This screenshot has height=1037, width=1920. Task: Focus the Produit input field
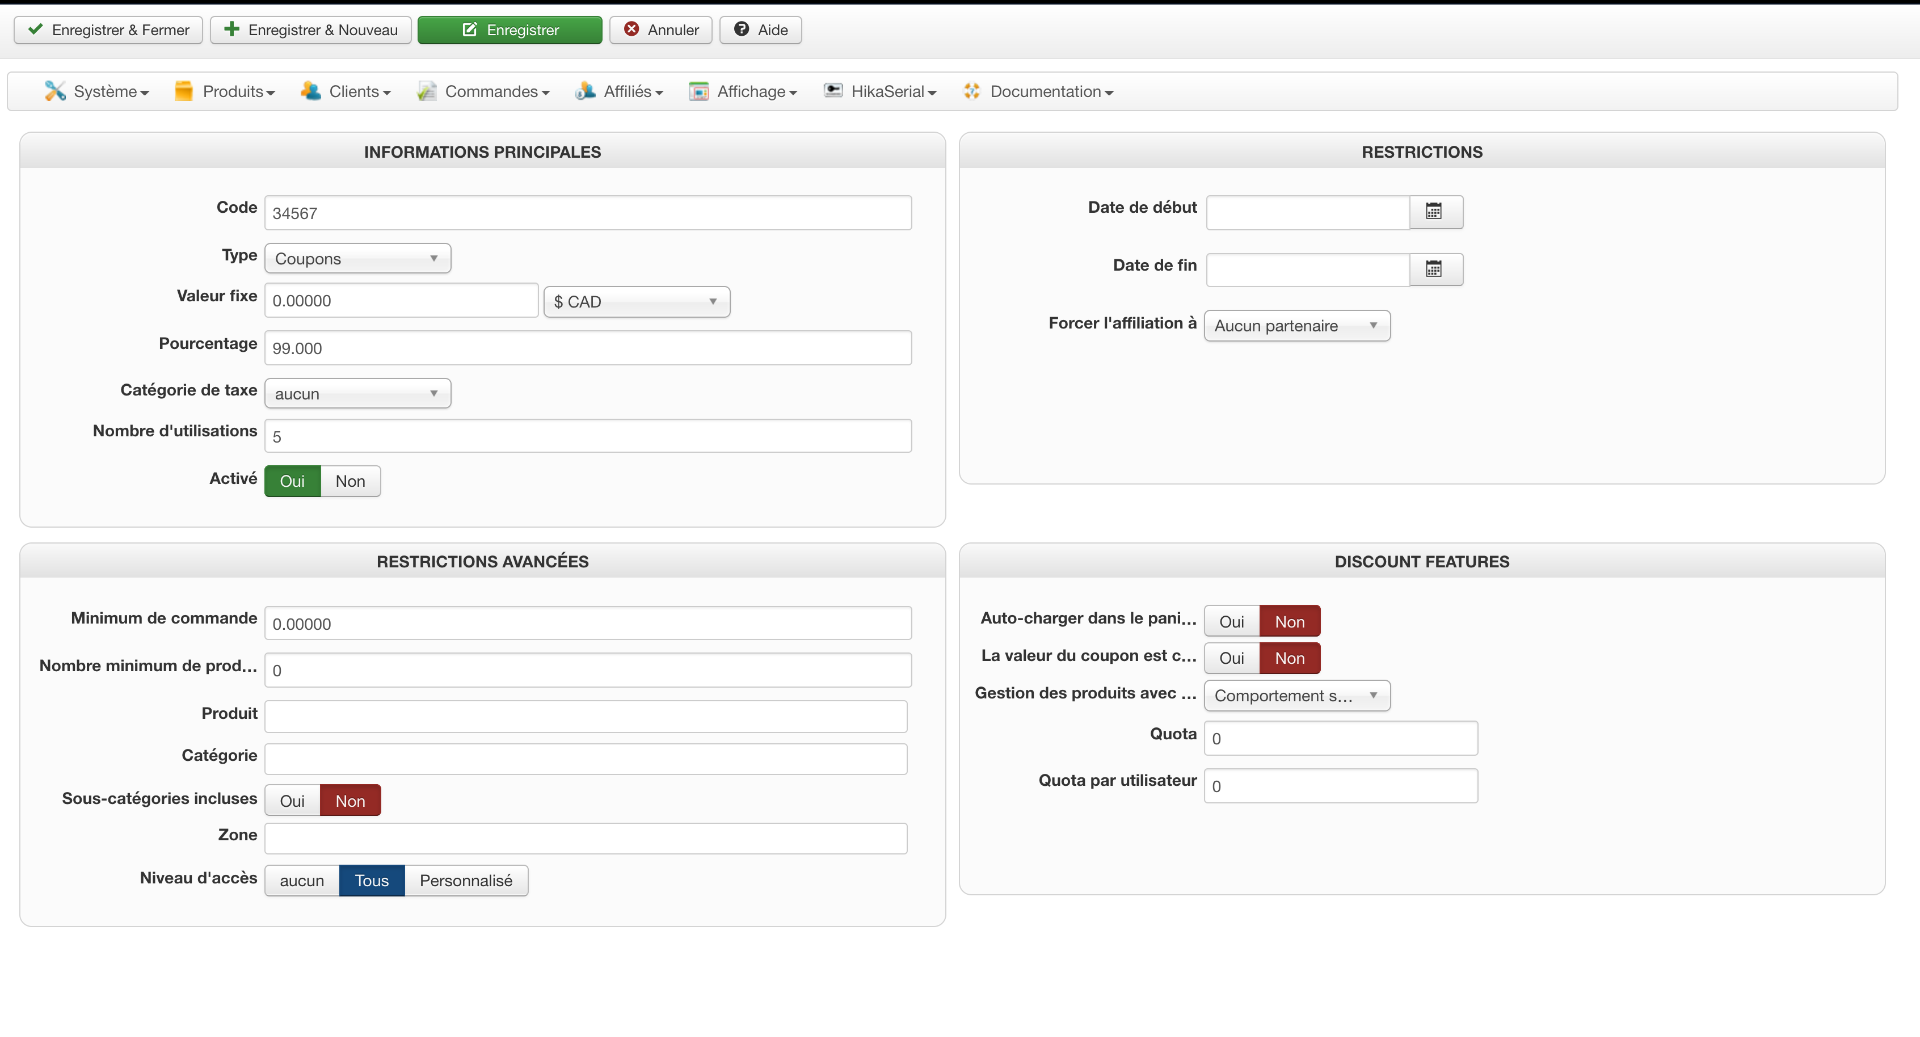click(586, 717)
